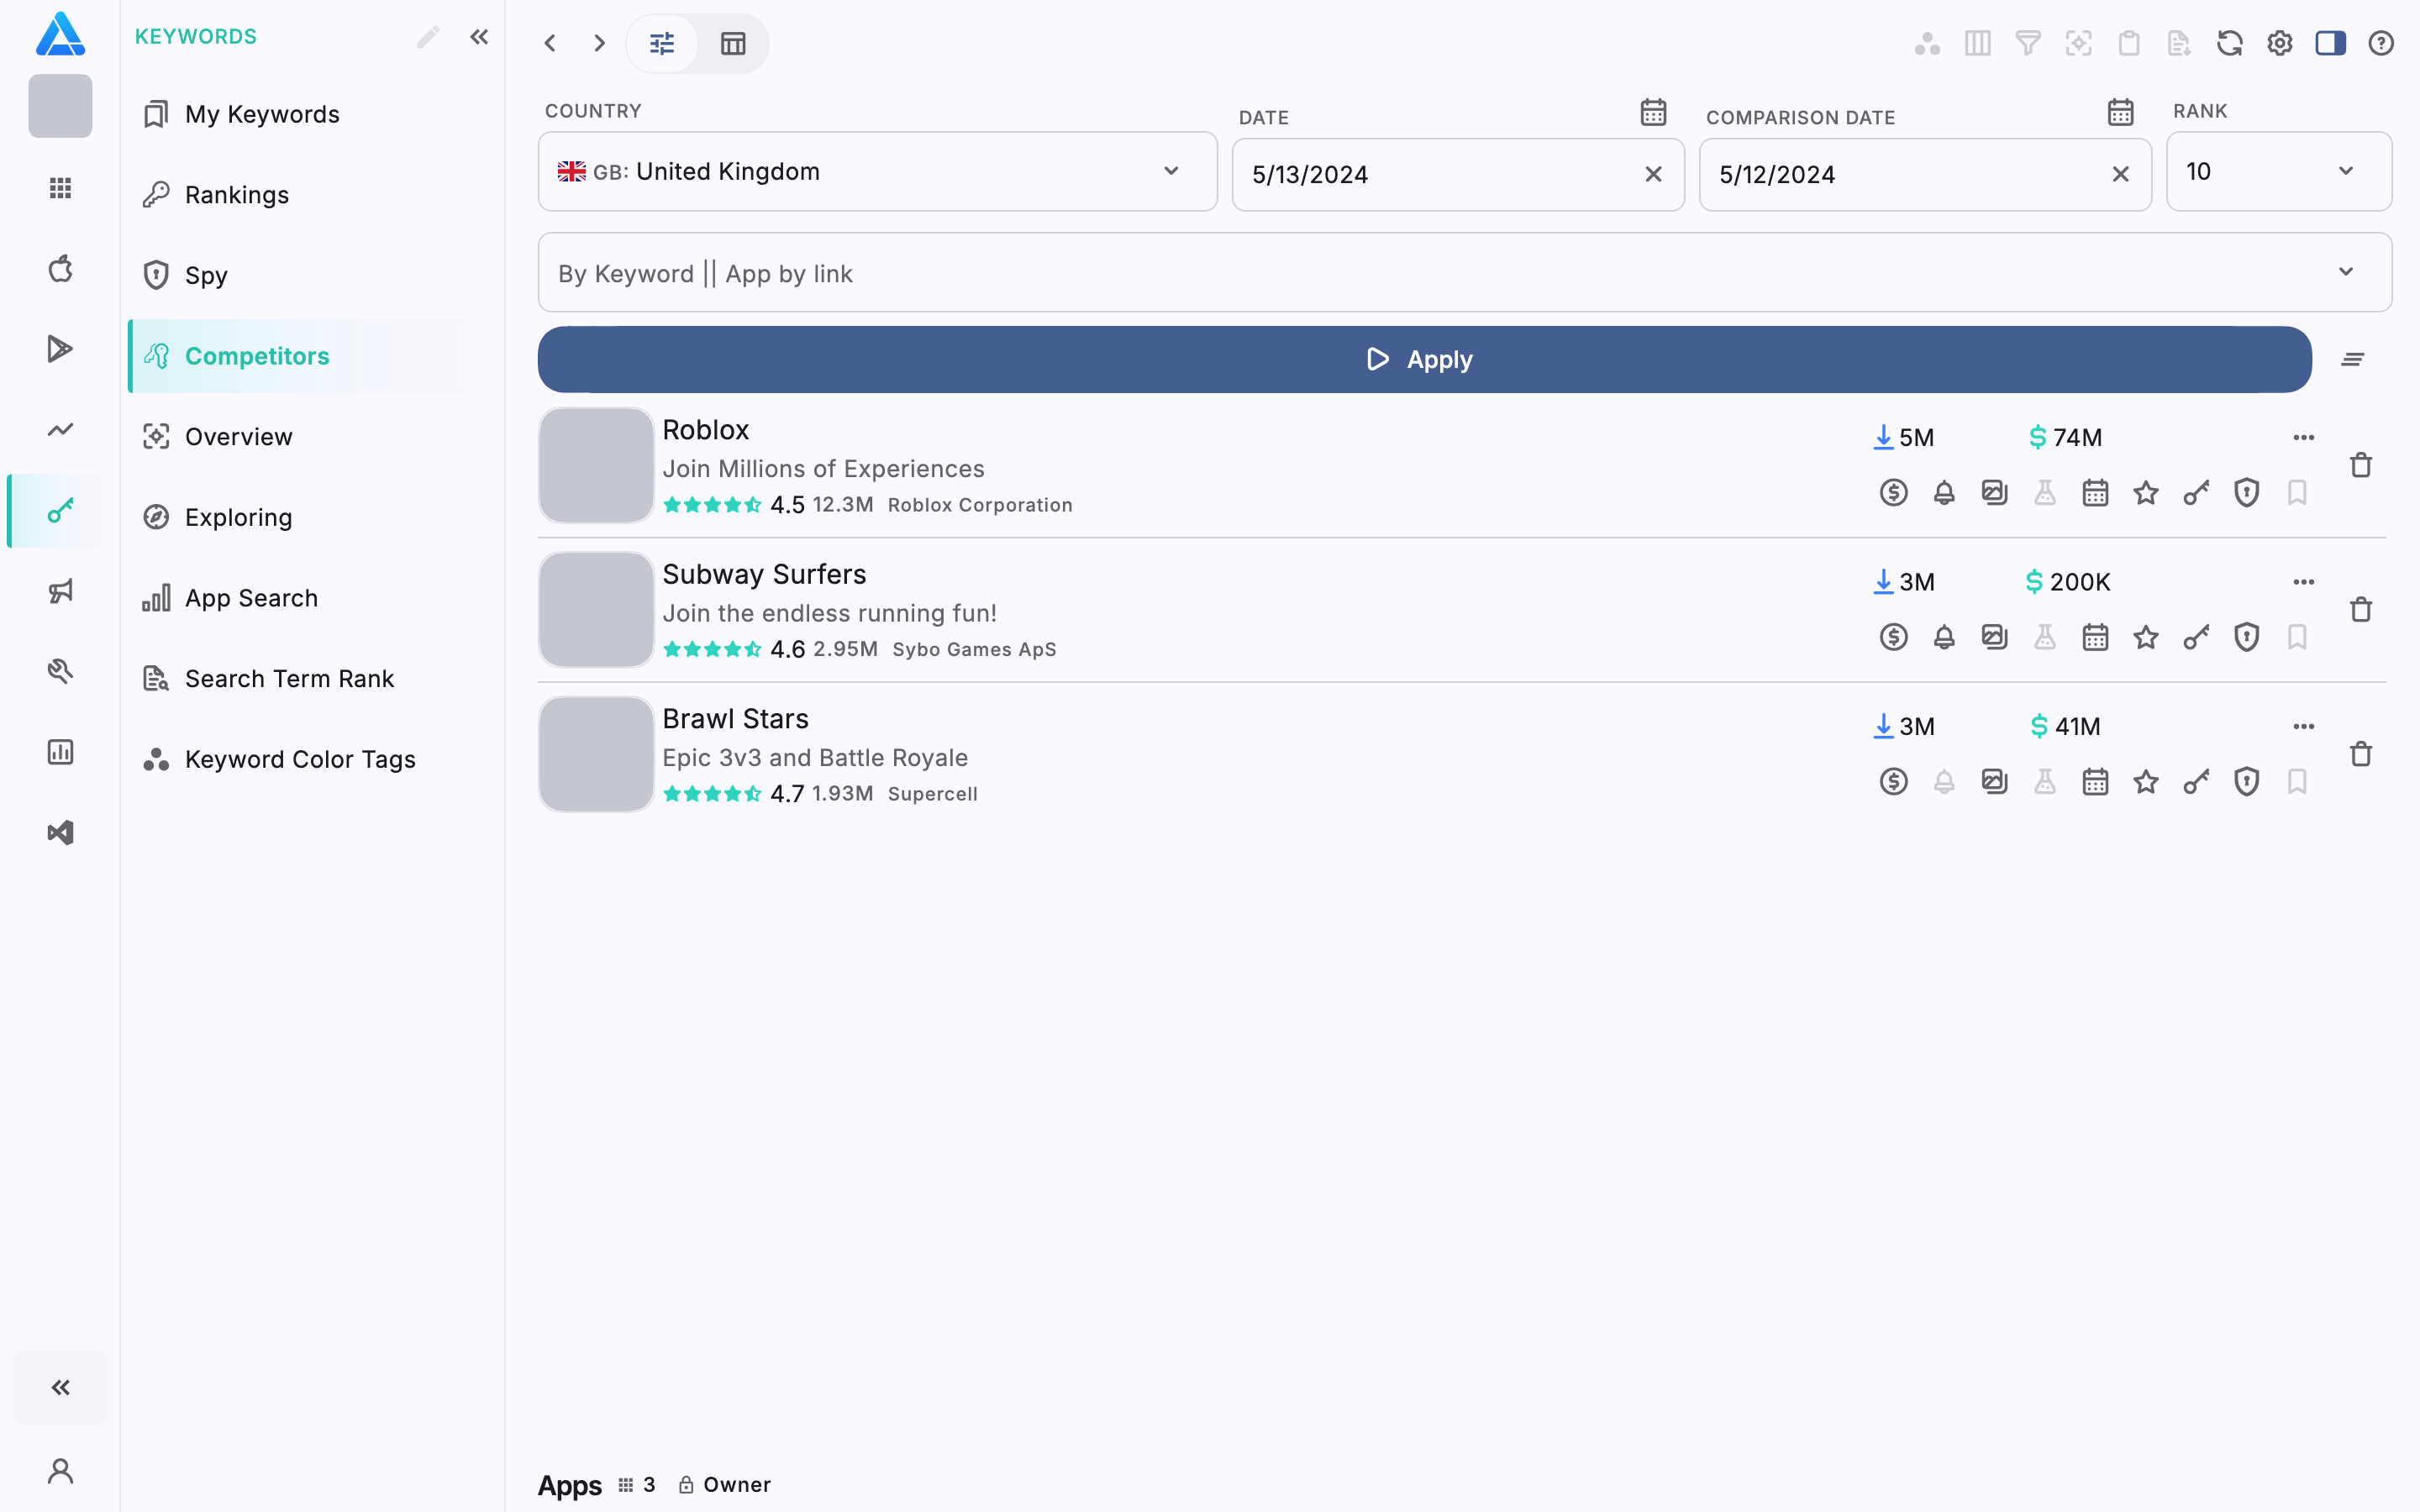This screenshot has width=2420, height=1512.
Task: Click the refresh icon in top toolbar
Action: point(2230,43)
